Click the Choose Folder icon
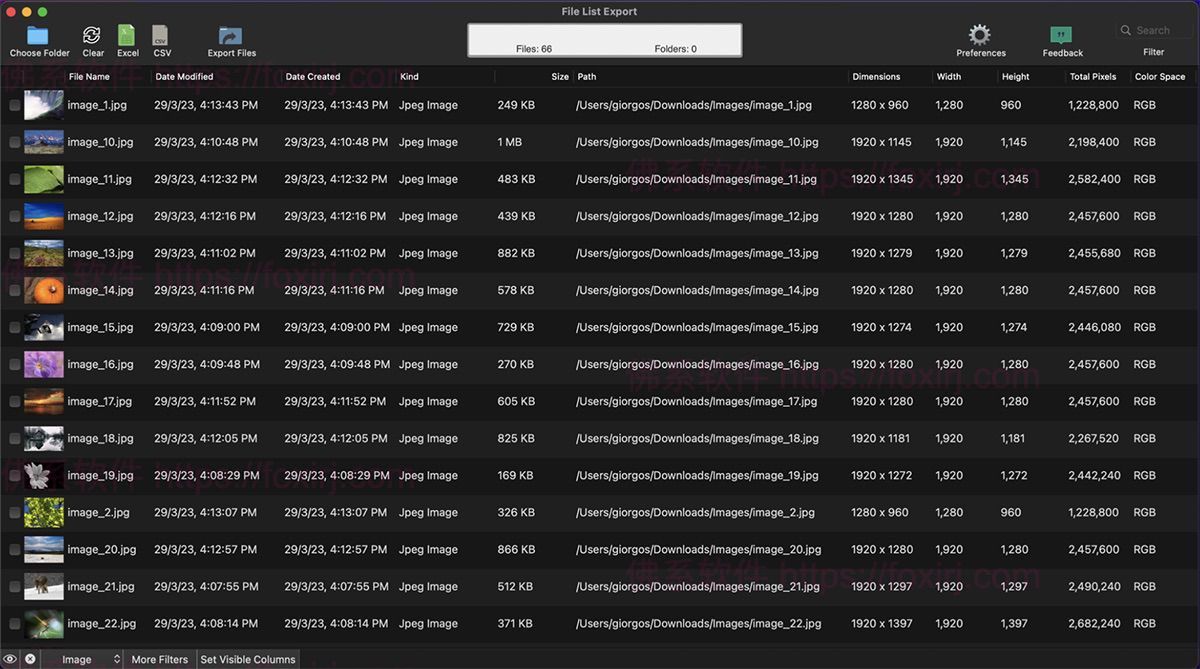 tap(38, 37)
